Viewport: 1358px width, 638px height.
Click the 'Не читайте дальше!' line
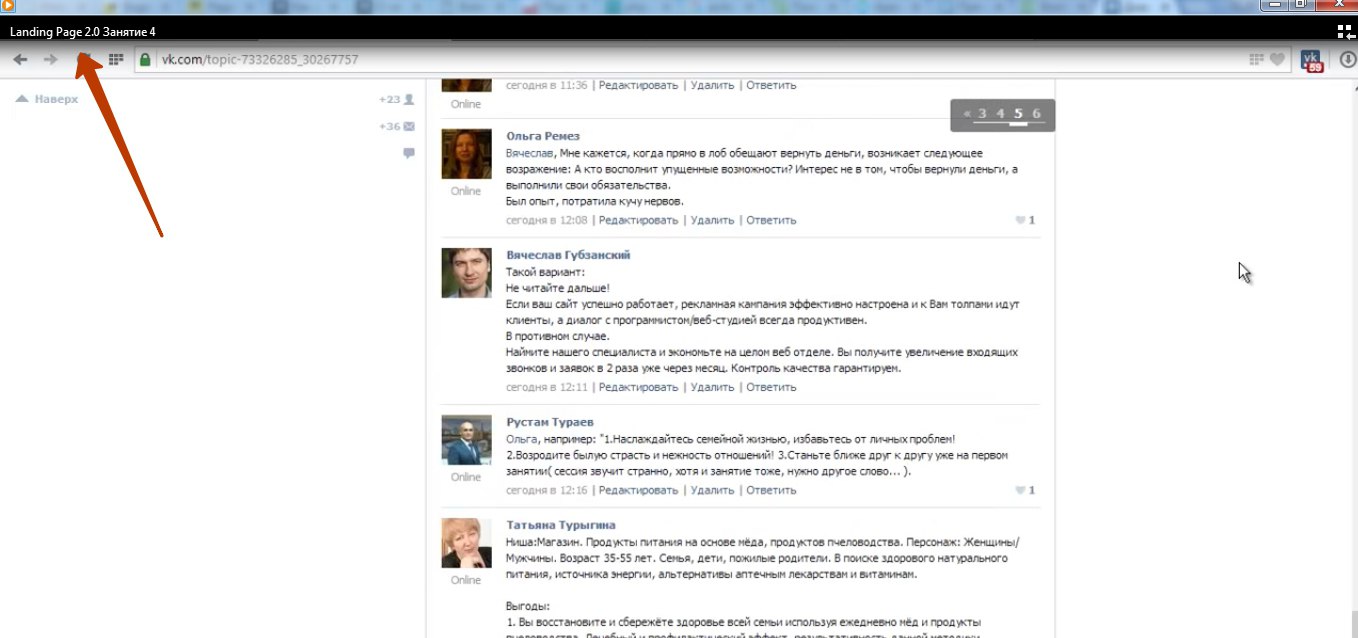click(x=558, y=288)
